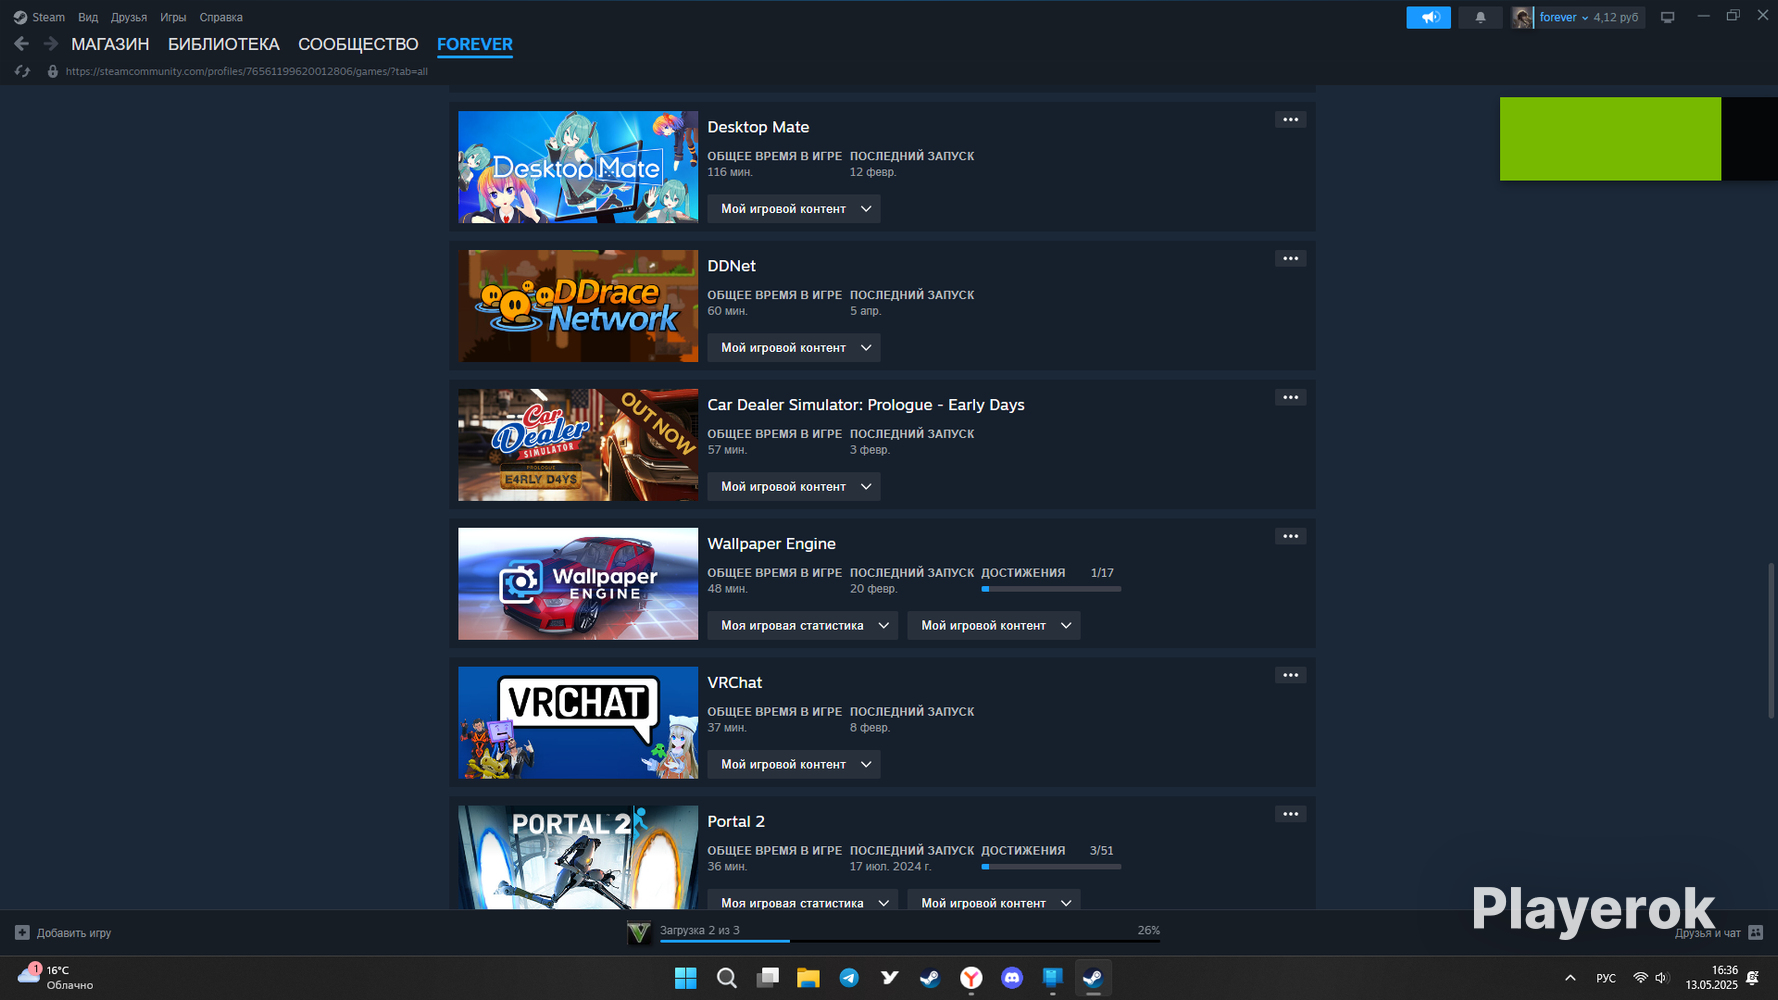The height and width of the screenshot is (1000, 1778).
Task: Open Yandex Browser from the taskbar
Action: [971, 978]
